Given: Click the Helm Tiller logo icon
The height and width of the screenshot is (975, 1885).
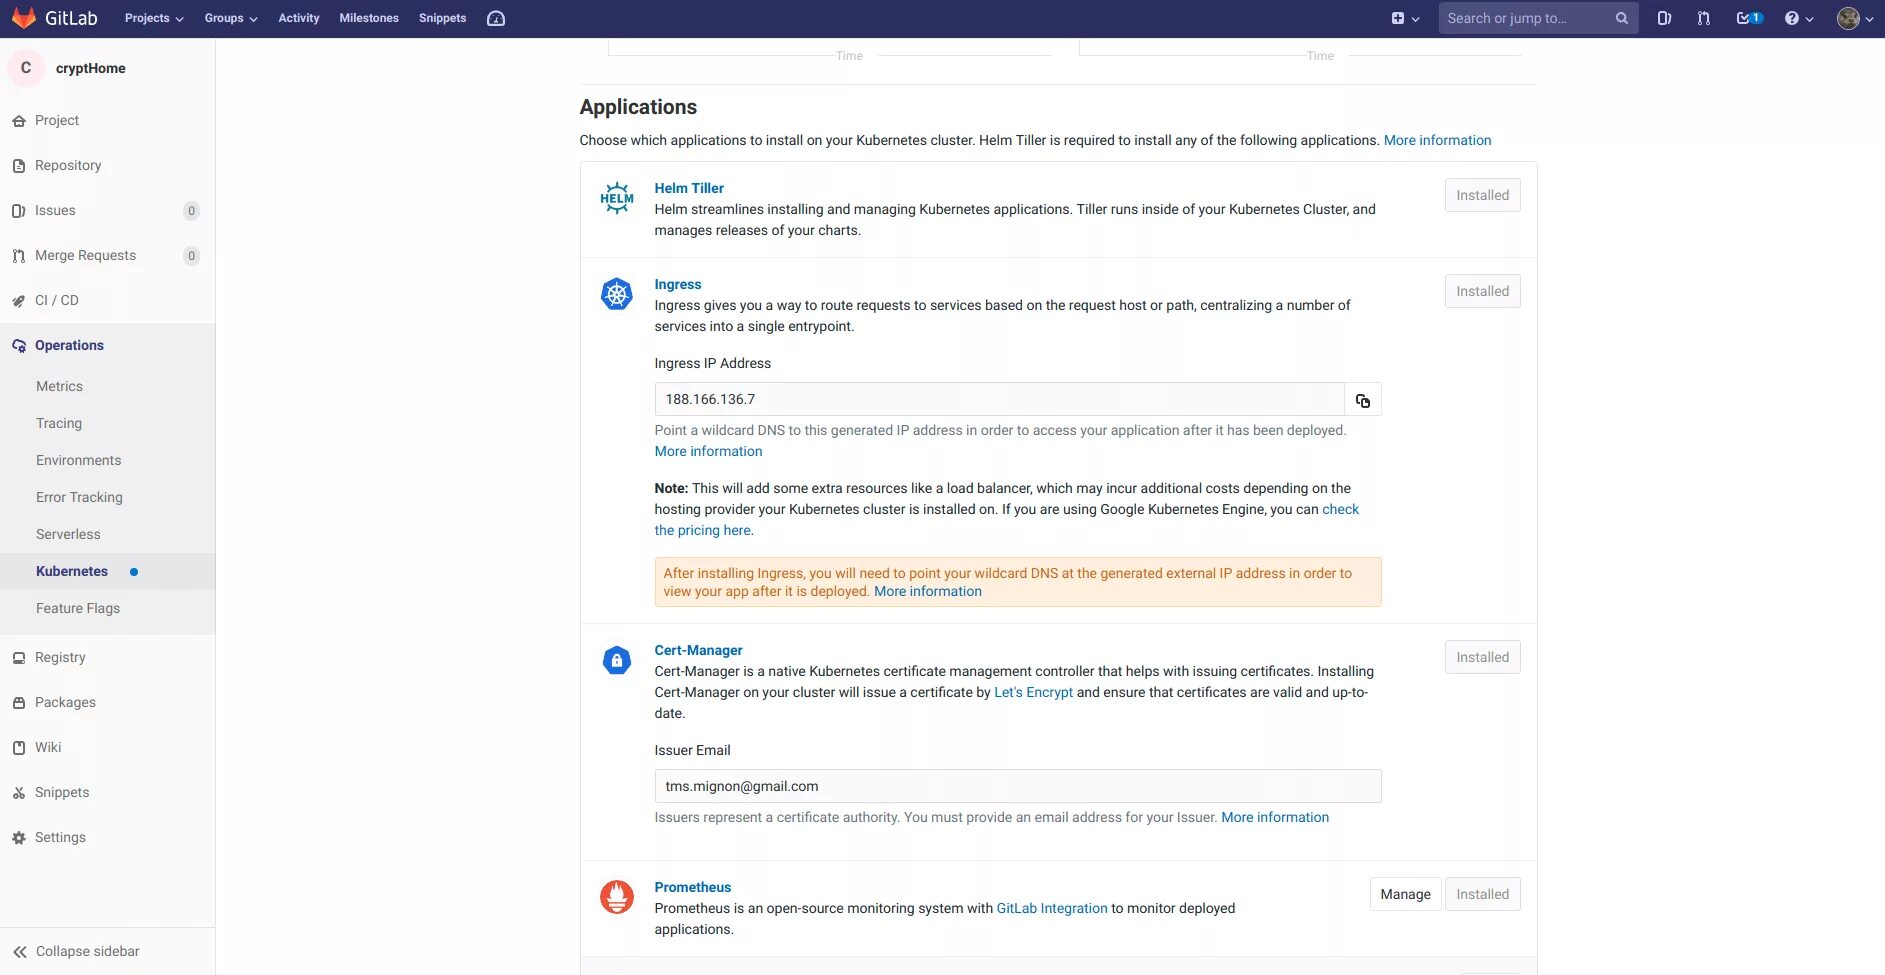Looking at the screenshot, I should click(617, 198).
